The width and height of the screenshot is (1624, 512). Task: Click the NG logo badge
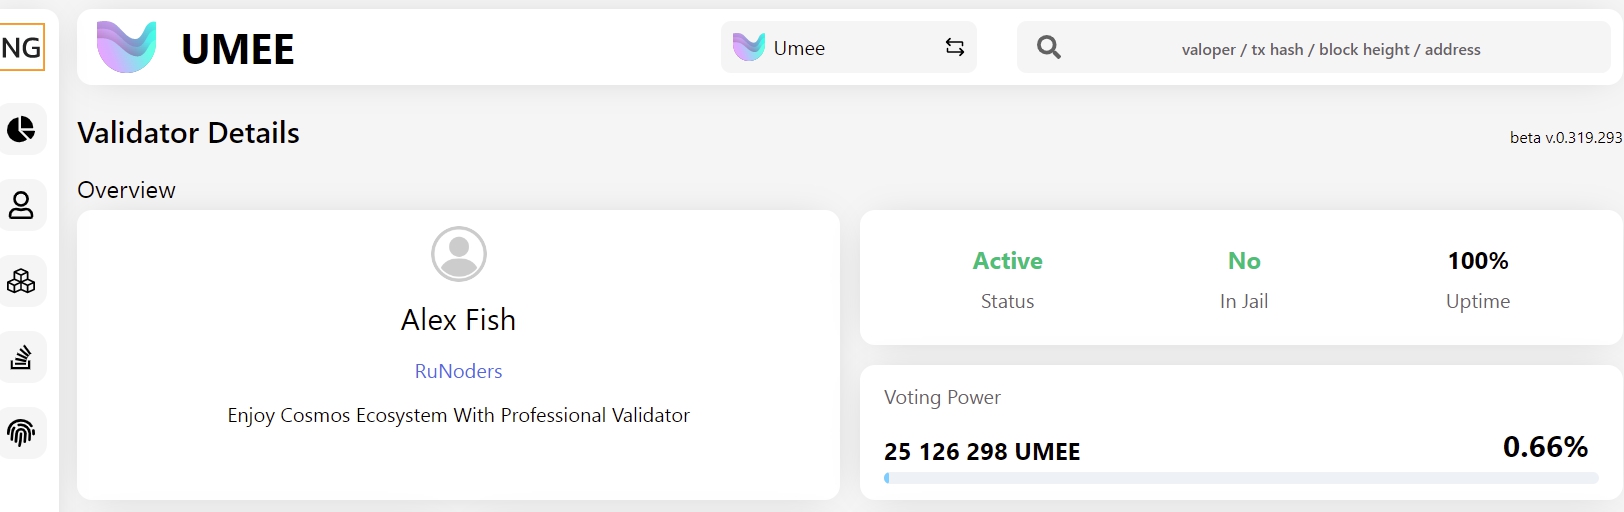[x=21, y=47]
